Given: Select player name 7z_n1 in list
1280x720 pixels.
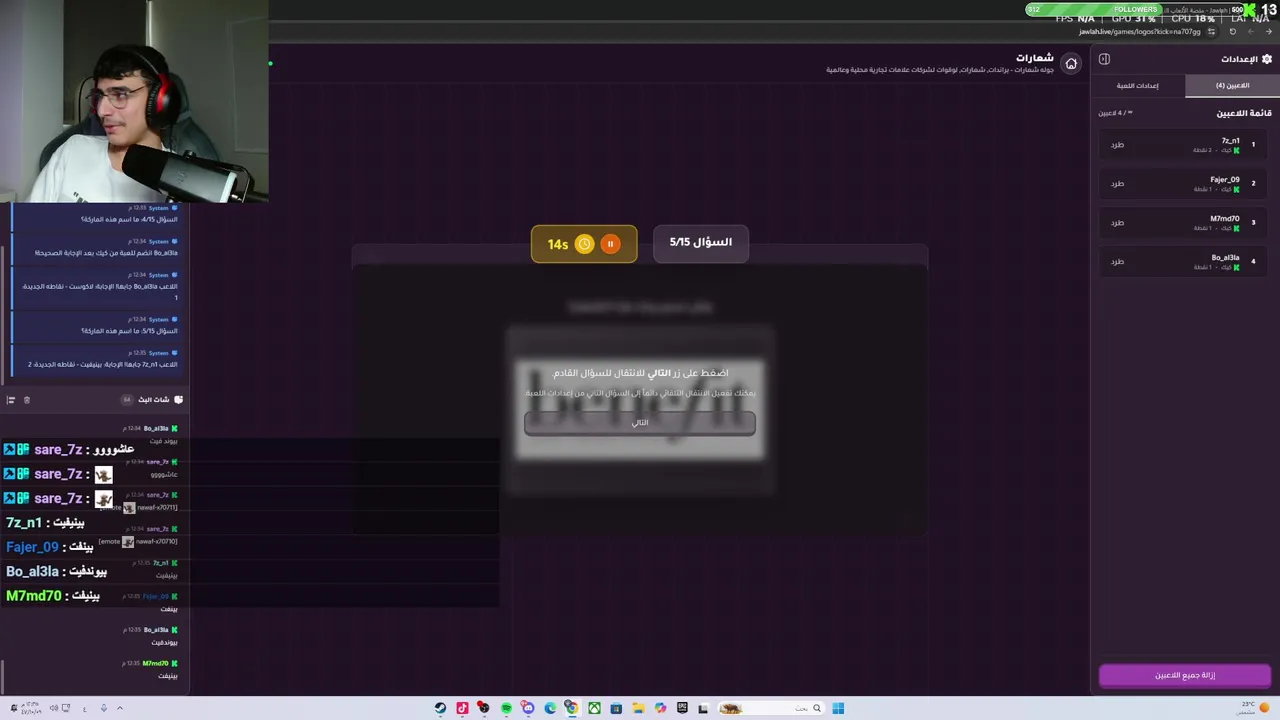Looking at the screenshot, I should tap(1230, 140).
